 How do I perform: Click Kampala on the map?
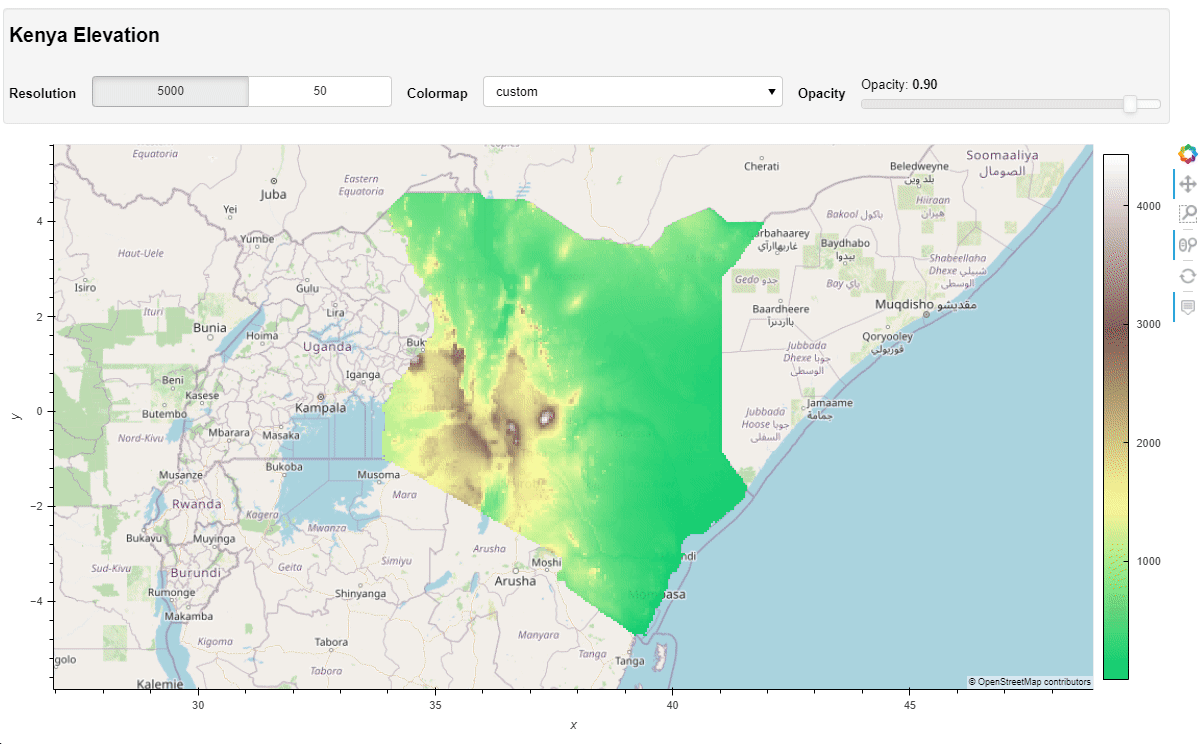coord(320,408)
